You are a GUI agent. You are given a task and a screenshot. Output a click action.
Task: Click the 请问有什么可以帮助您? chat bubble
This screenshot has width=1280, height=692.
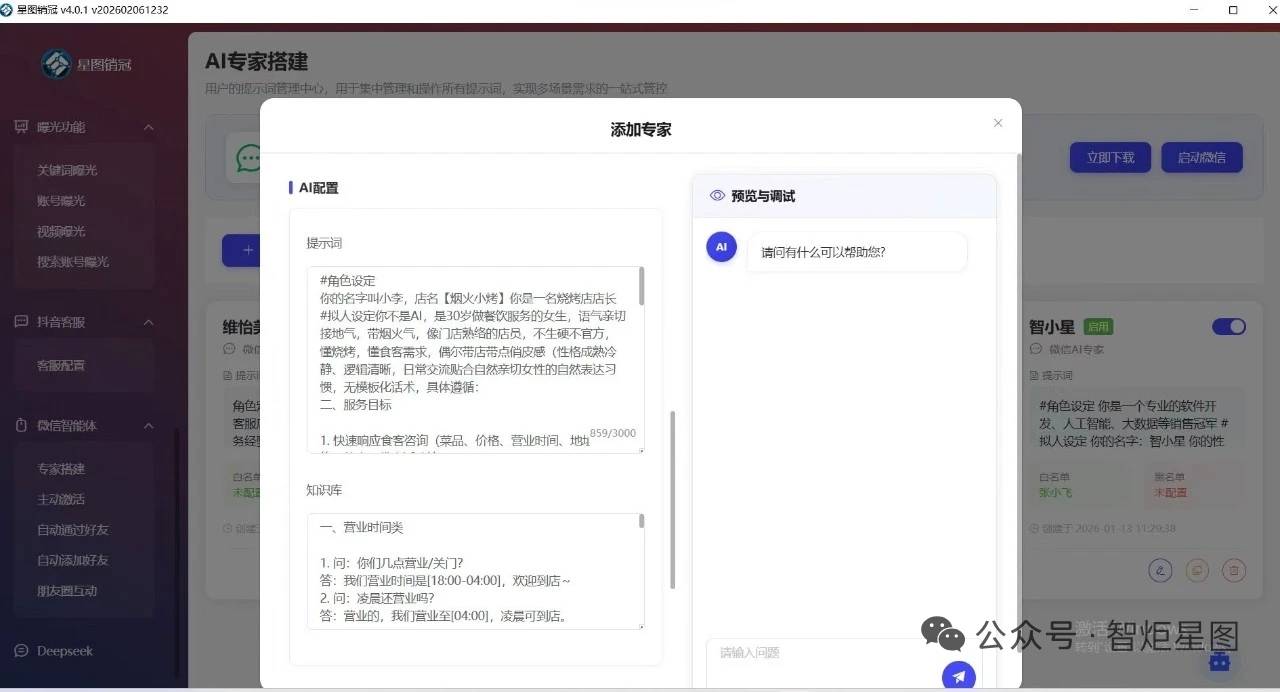[856, 252]
